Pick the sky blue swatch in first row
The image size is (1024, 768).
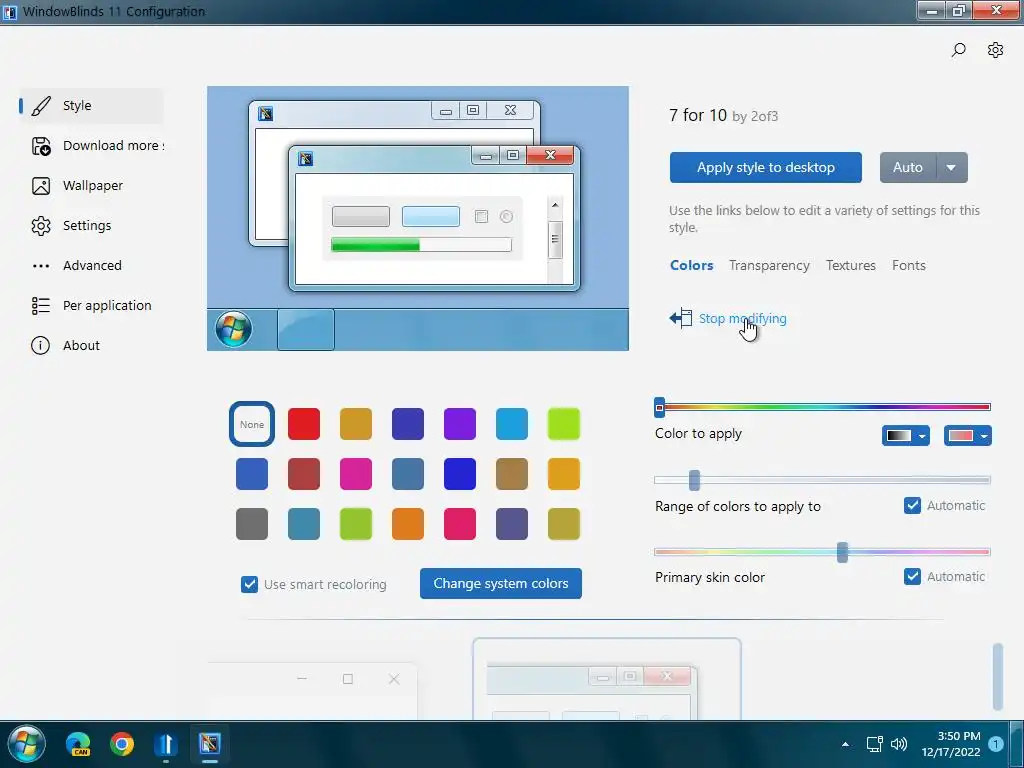pyautogui.click(x=511, y=424)
